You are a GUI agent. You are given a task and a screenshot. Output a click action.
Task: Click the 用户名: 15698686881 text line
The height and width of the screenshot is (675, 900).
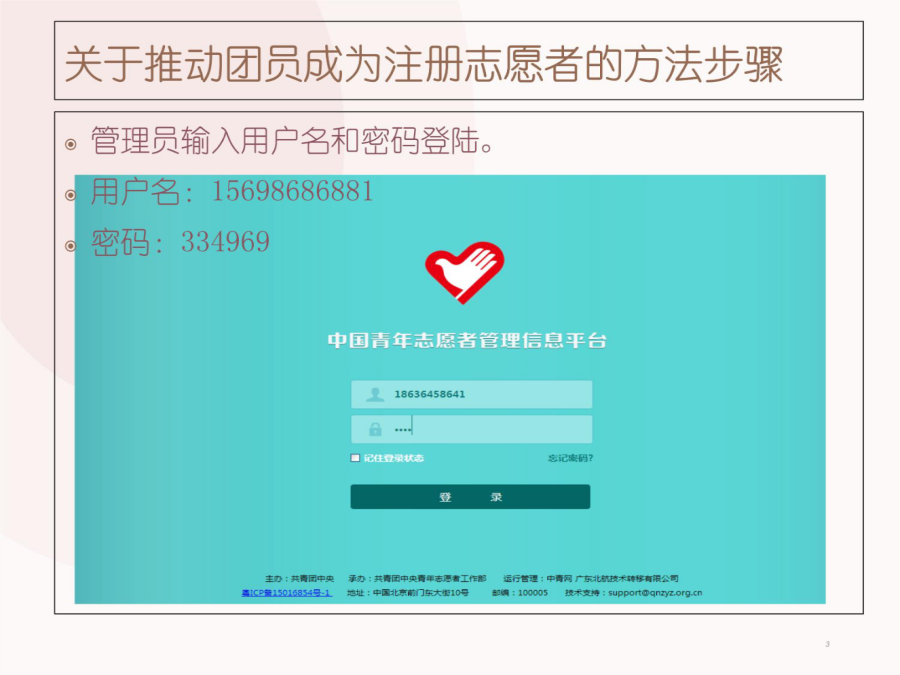coord(232,192)
